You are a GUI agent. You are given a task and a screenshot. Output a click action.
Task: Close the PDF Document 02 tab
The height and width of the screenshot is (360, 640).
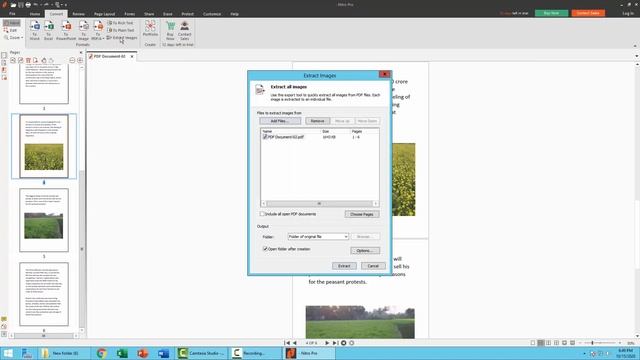point(132,56)
